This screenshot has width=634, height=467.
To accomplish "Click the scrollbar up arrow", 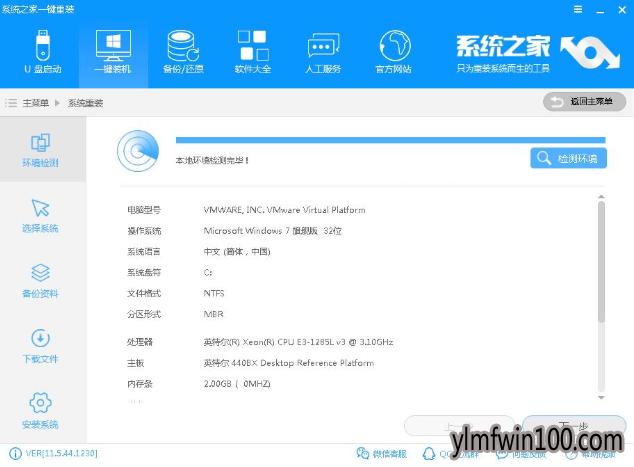I will tap(601, 197).
